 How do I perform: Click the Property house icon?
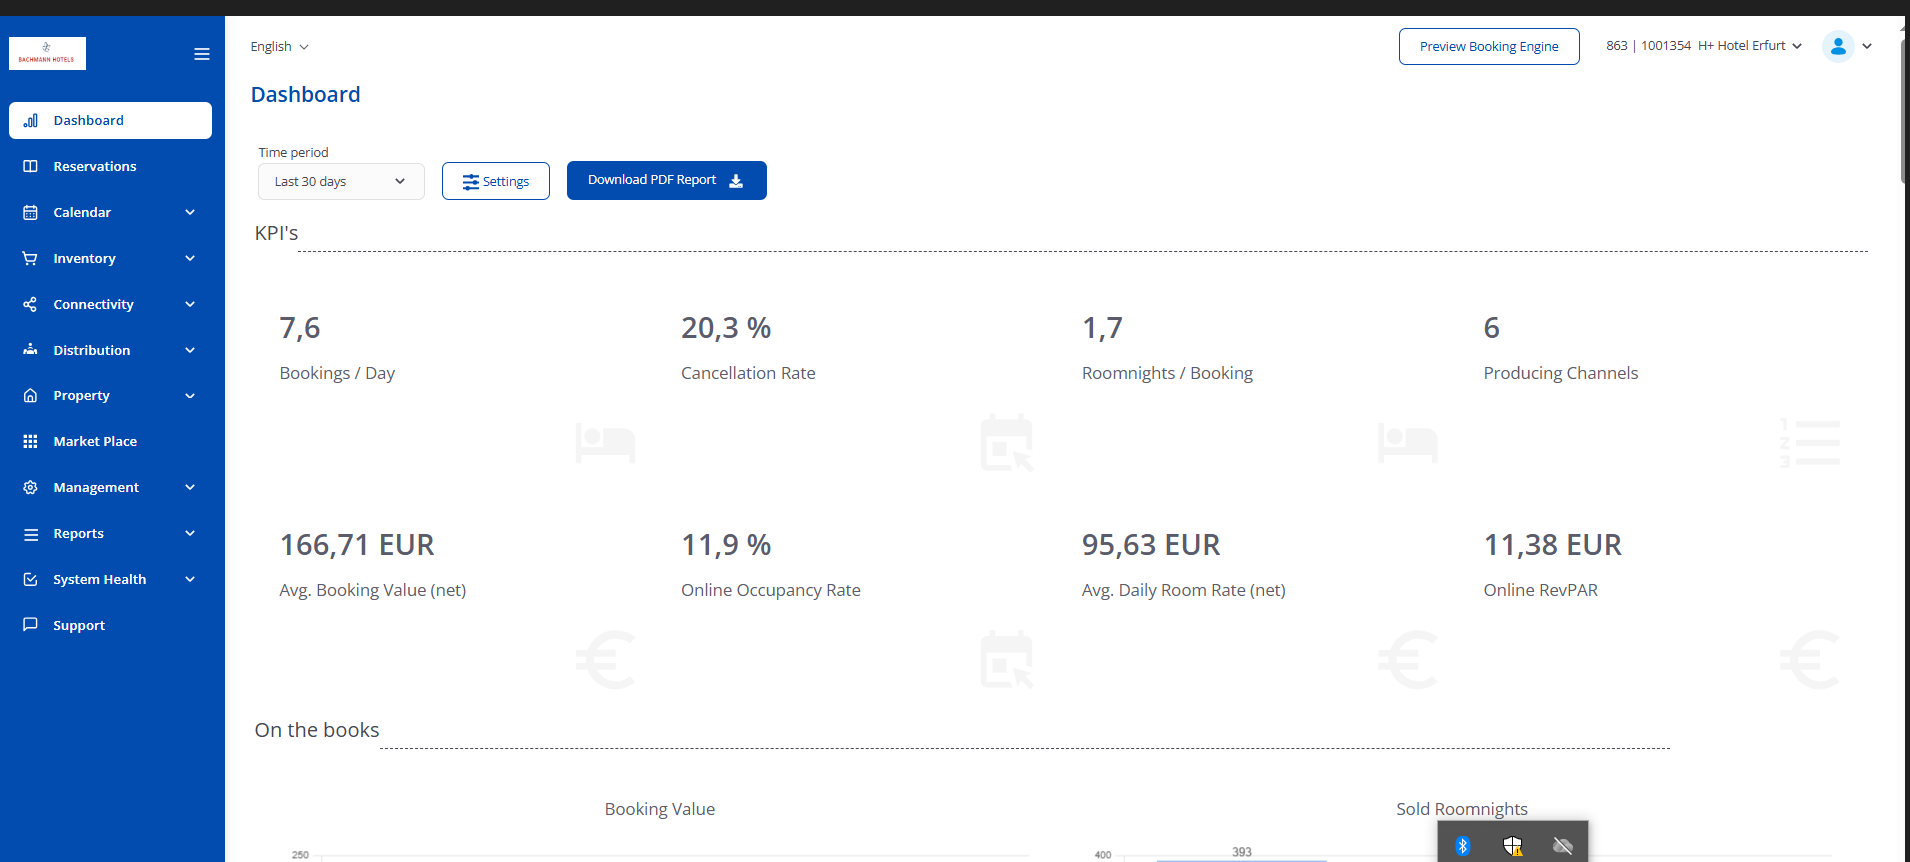pyautogui.click(x=31, y=395)
